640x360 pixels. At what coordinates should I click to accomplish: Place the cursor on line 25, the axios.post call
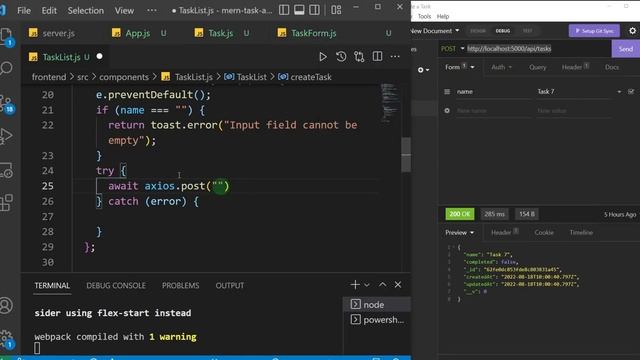pyautogui.click(x=169, y=186)
